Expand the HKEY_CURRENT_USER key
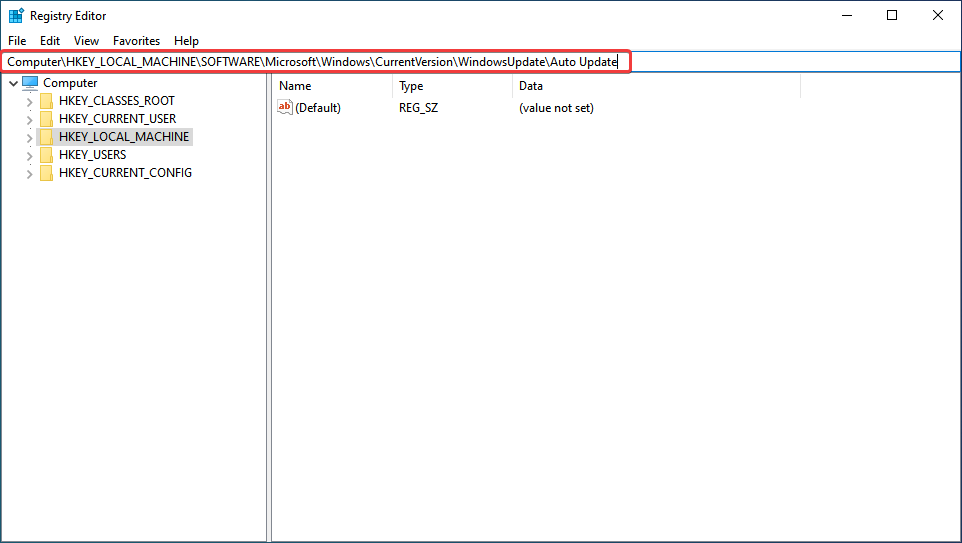The height and width of the screenshot is (543, 962). pos(29,119)
